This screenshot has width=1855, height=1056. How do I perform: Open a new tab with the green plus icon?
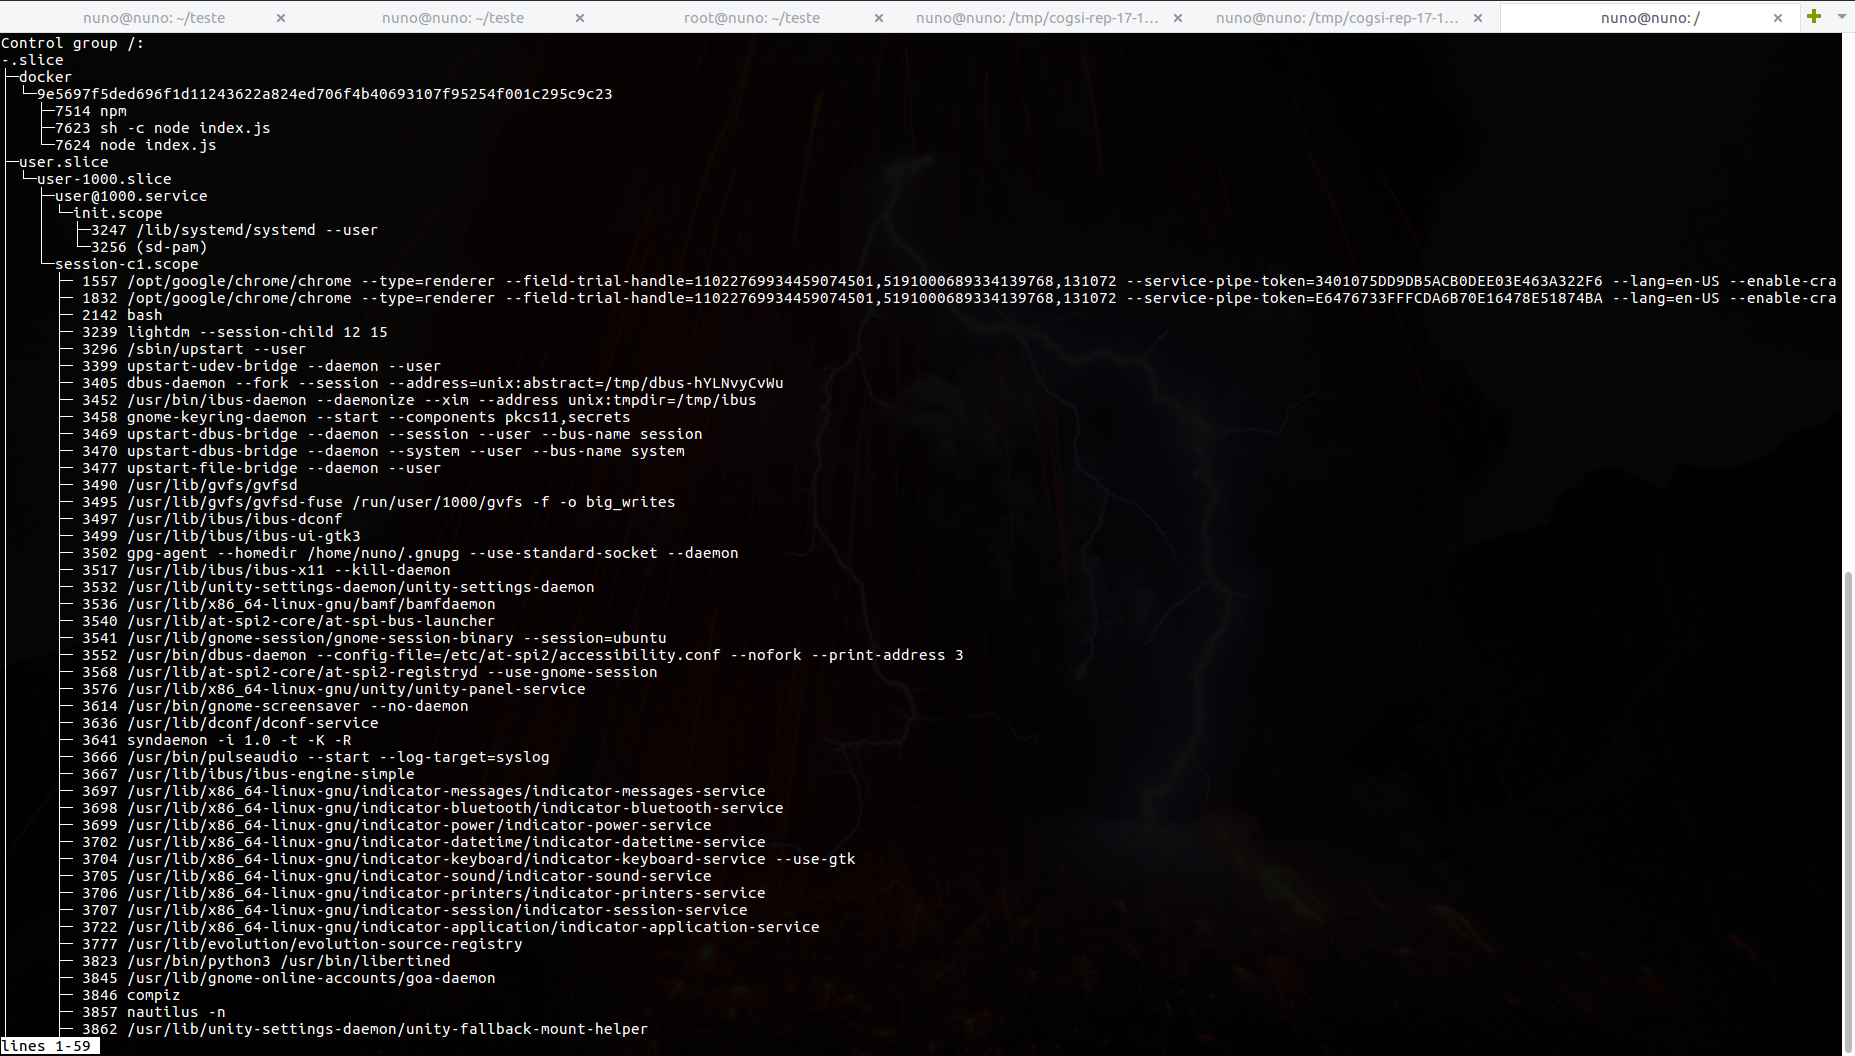click(1814, 16)
